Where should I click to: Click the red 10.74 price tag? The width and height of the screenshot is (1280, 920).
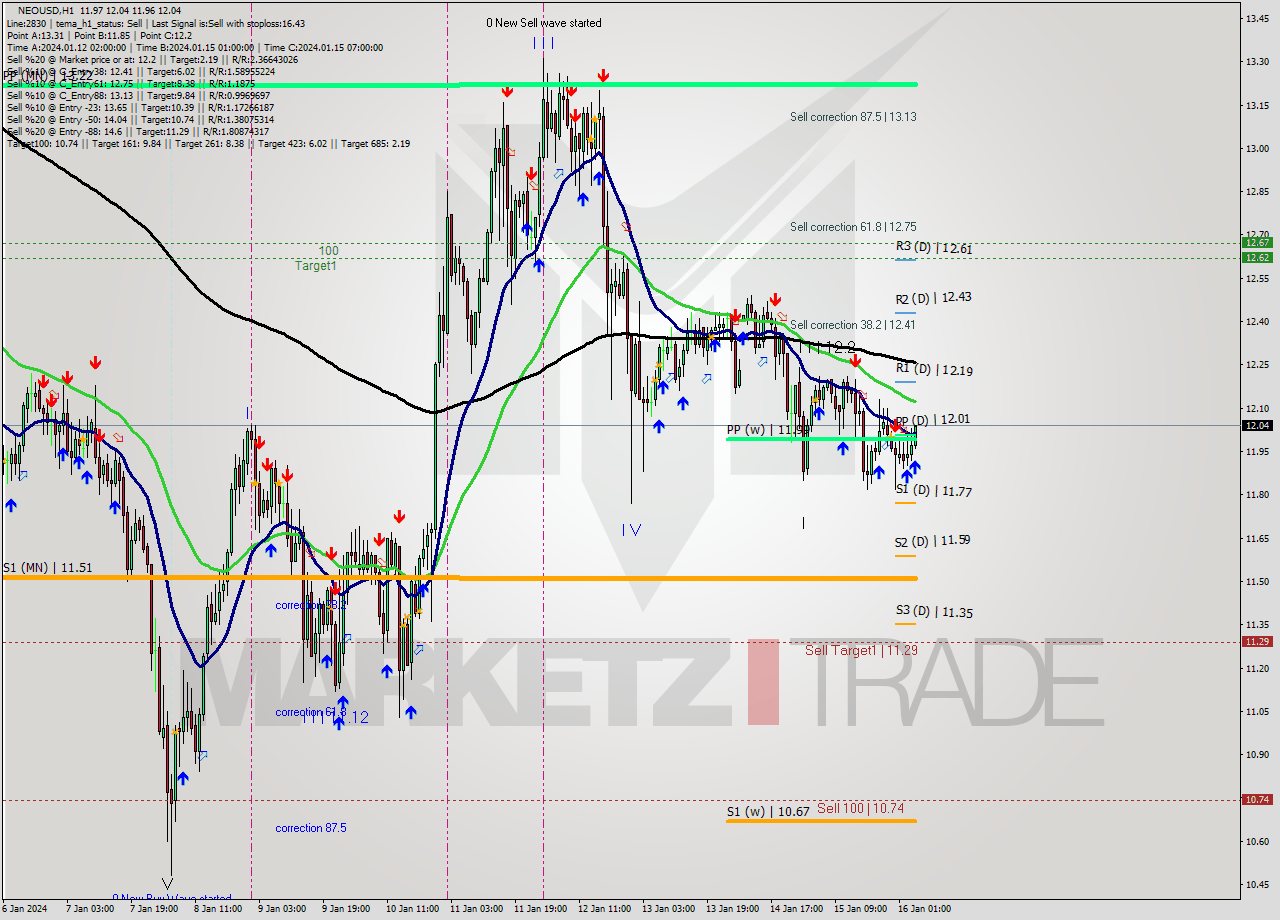point(1257,800)
